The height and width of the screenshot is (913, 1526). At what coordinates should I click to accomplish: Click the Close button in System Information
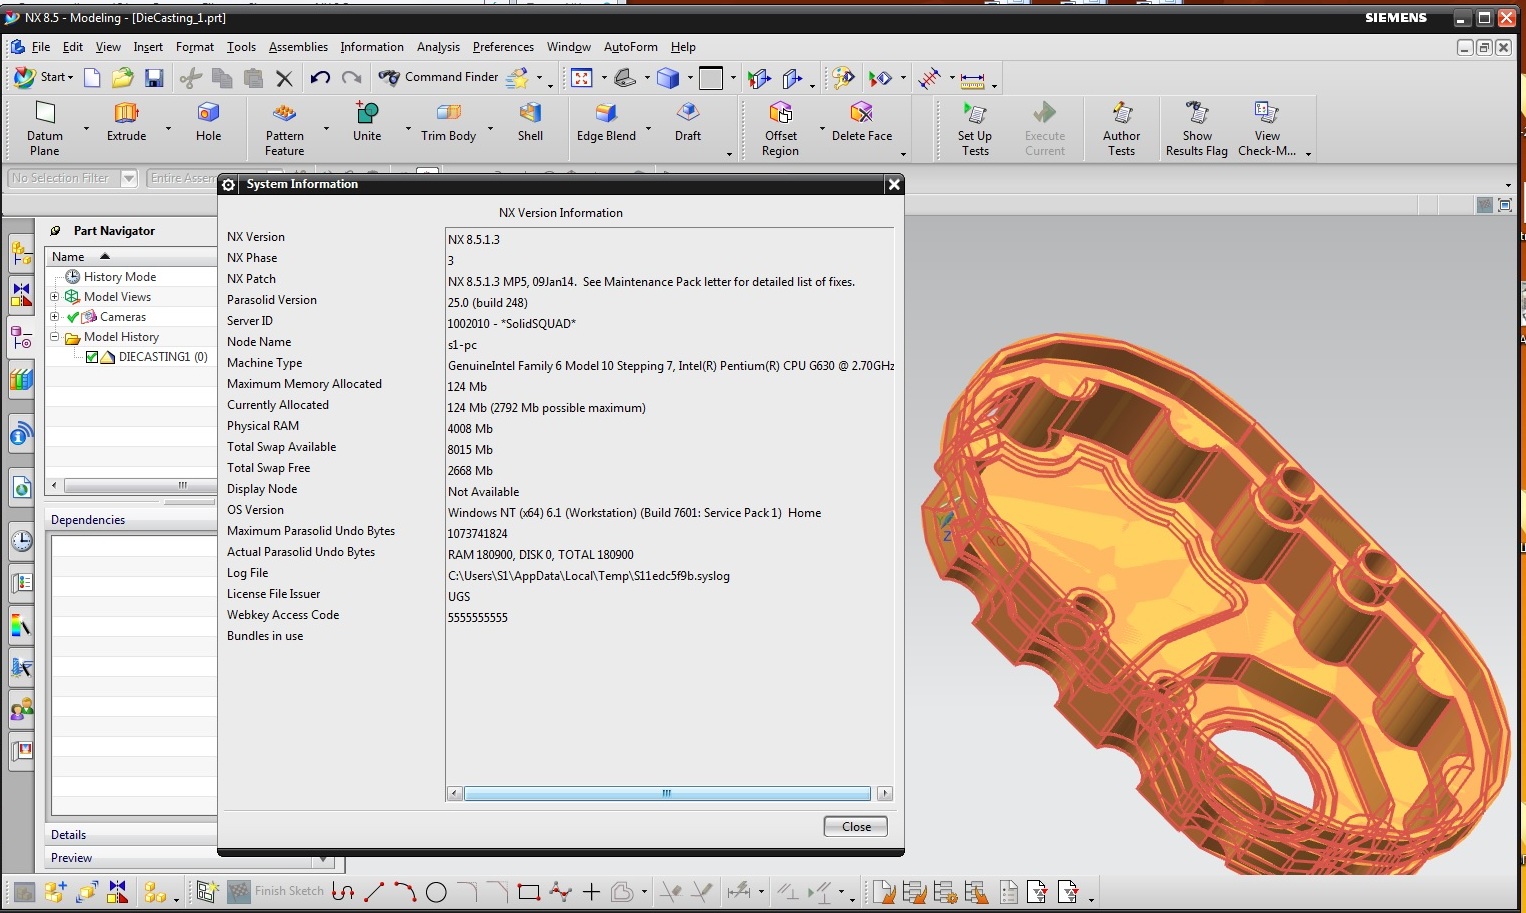click(856, 826)
